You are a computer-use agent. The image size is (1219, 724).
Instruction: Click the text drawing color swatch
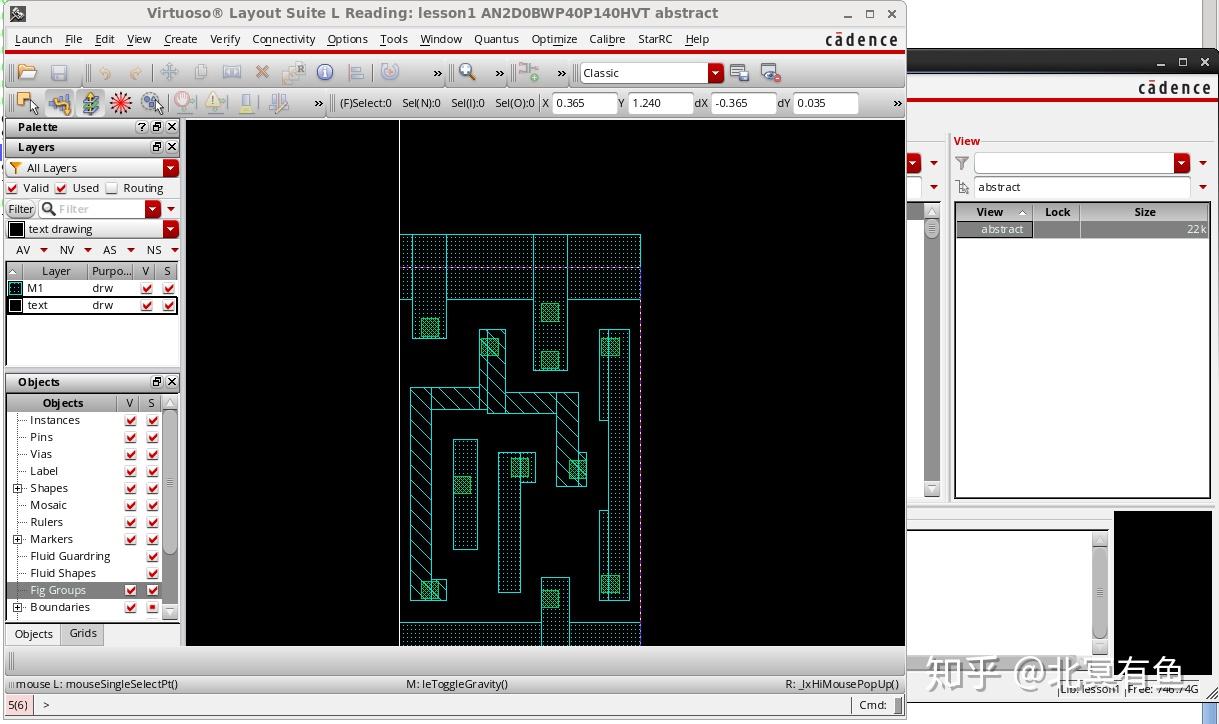(x=16, y=229)
